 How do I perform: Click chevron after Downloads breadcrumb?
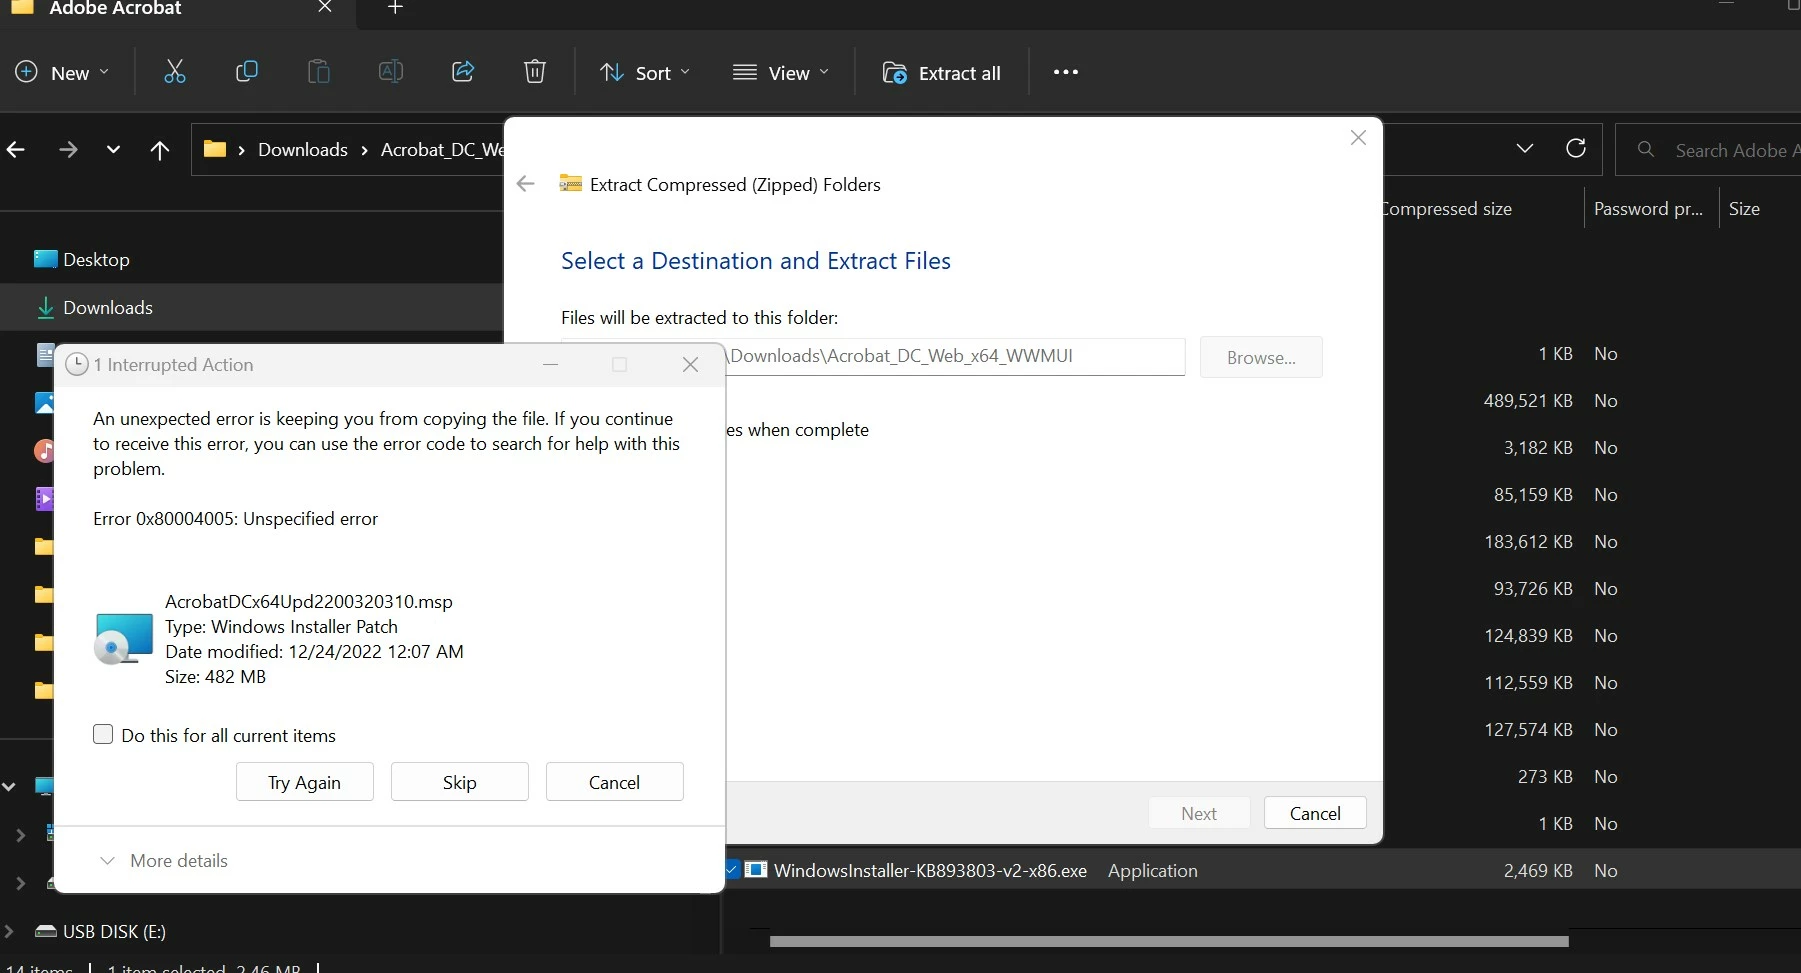(x=364, y=150)
